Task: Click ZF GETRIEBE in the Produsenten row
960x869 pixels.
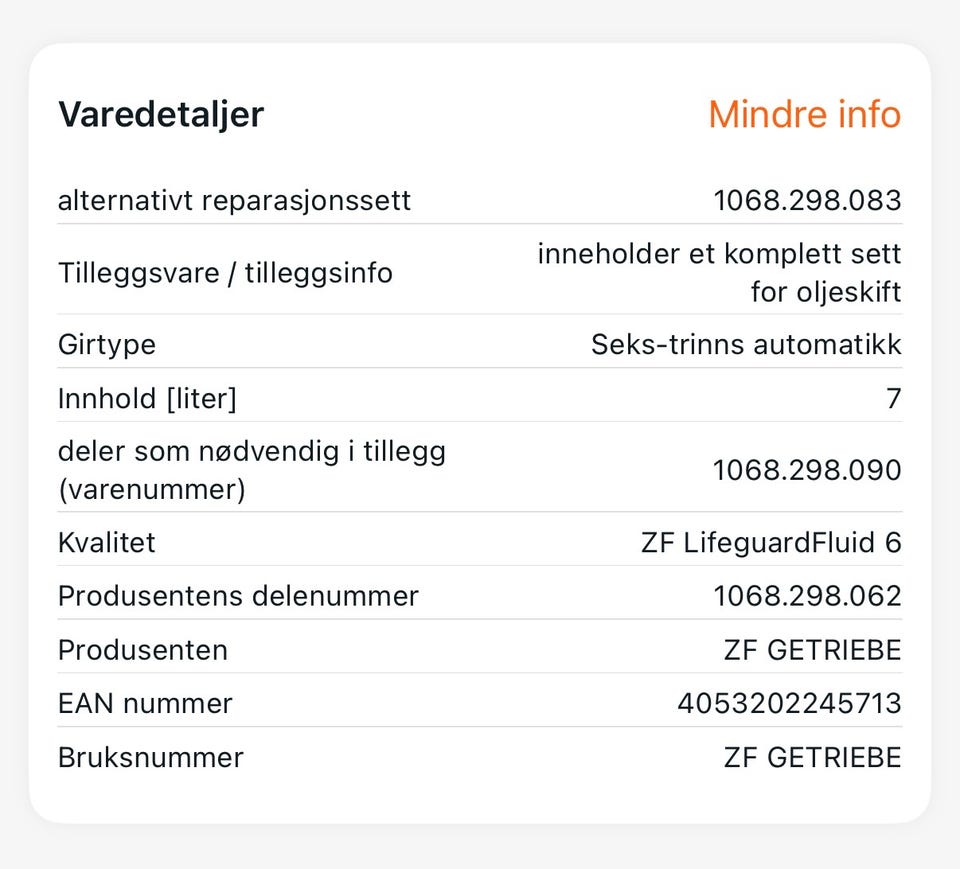Action: point(812,650)
